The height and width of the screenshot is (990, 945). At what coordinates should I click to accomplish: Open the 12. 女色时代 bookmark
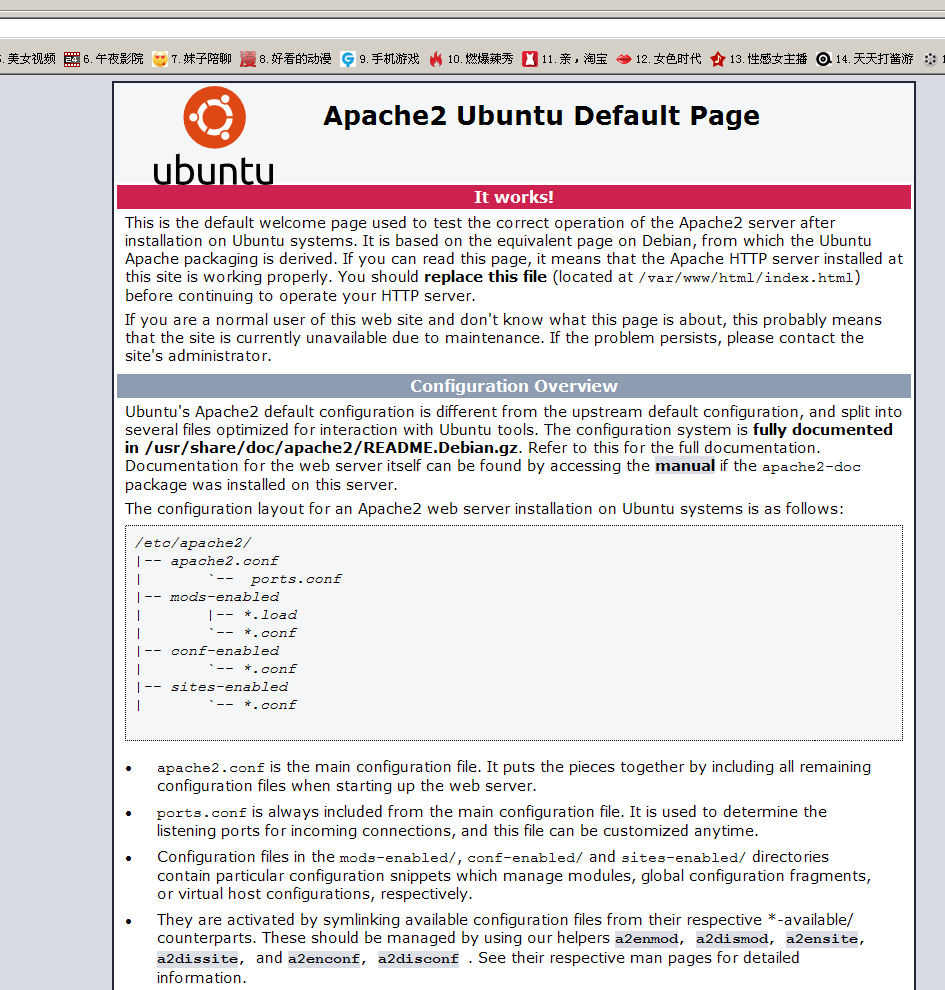[x=659, y=59]
